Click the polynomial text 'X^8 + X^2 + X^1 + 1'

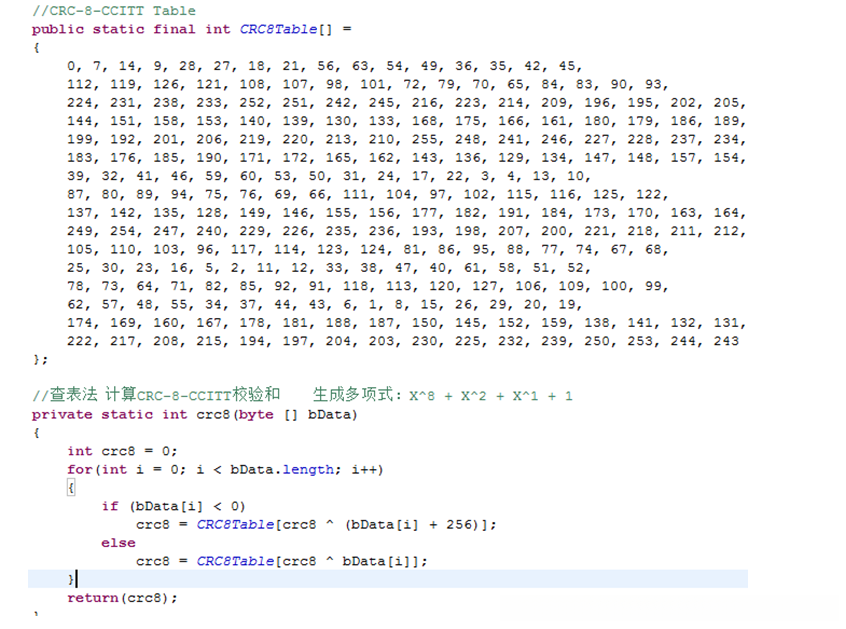(490, 396)
